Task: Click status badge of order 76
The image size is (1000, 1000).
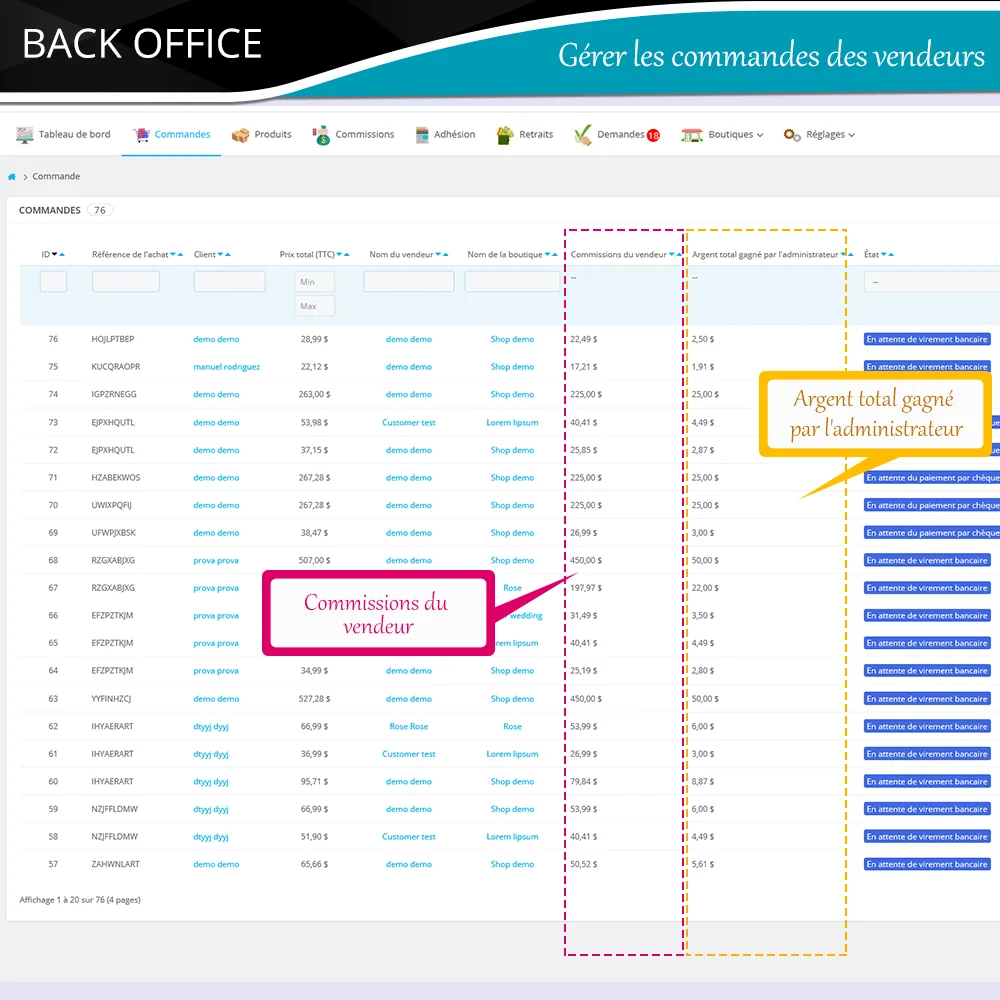Action: pos(927,339)
